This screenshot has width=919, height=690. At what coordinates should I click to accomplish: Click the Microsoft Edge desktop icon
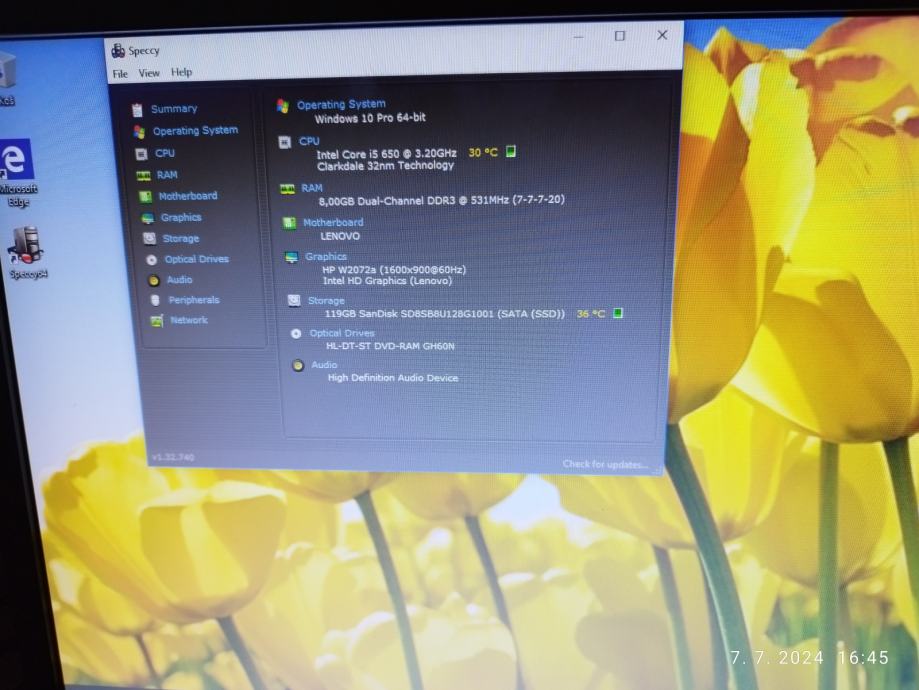[x=17, y=160]
